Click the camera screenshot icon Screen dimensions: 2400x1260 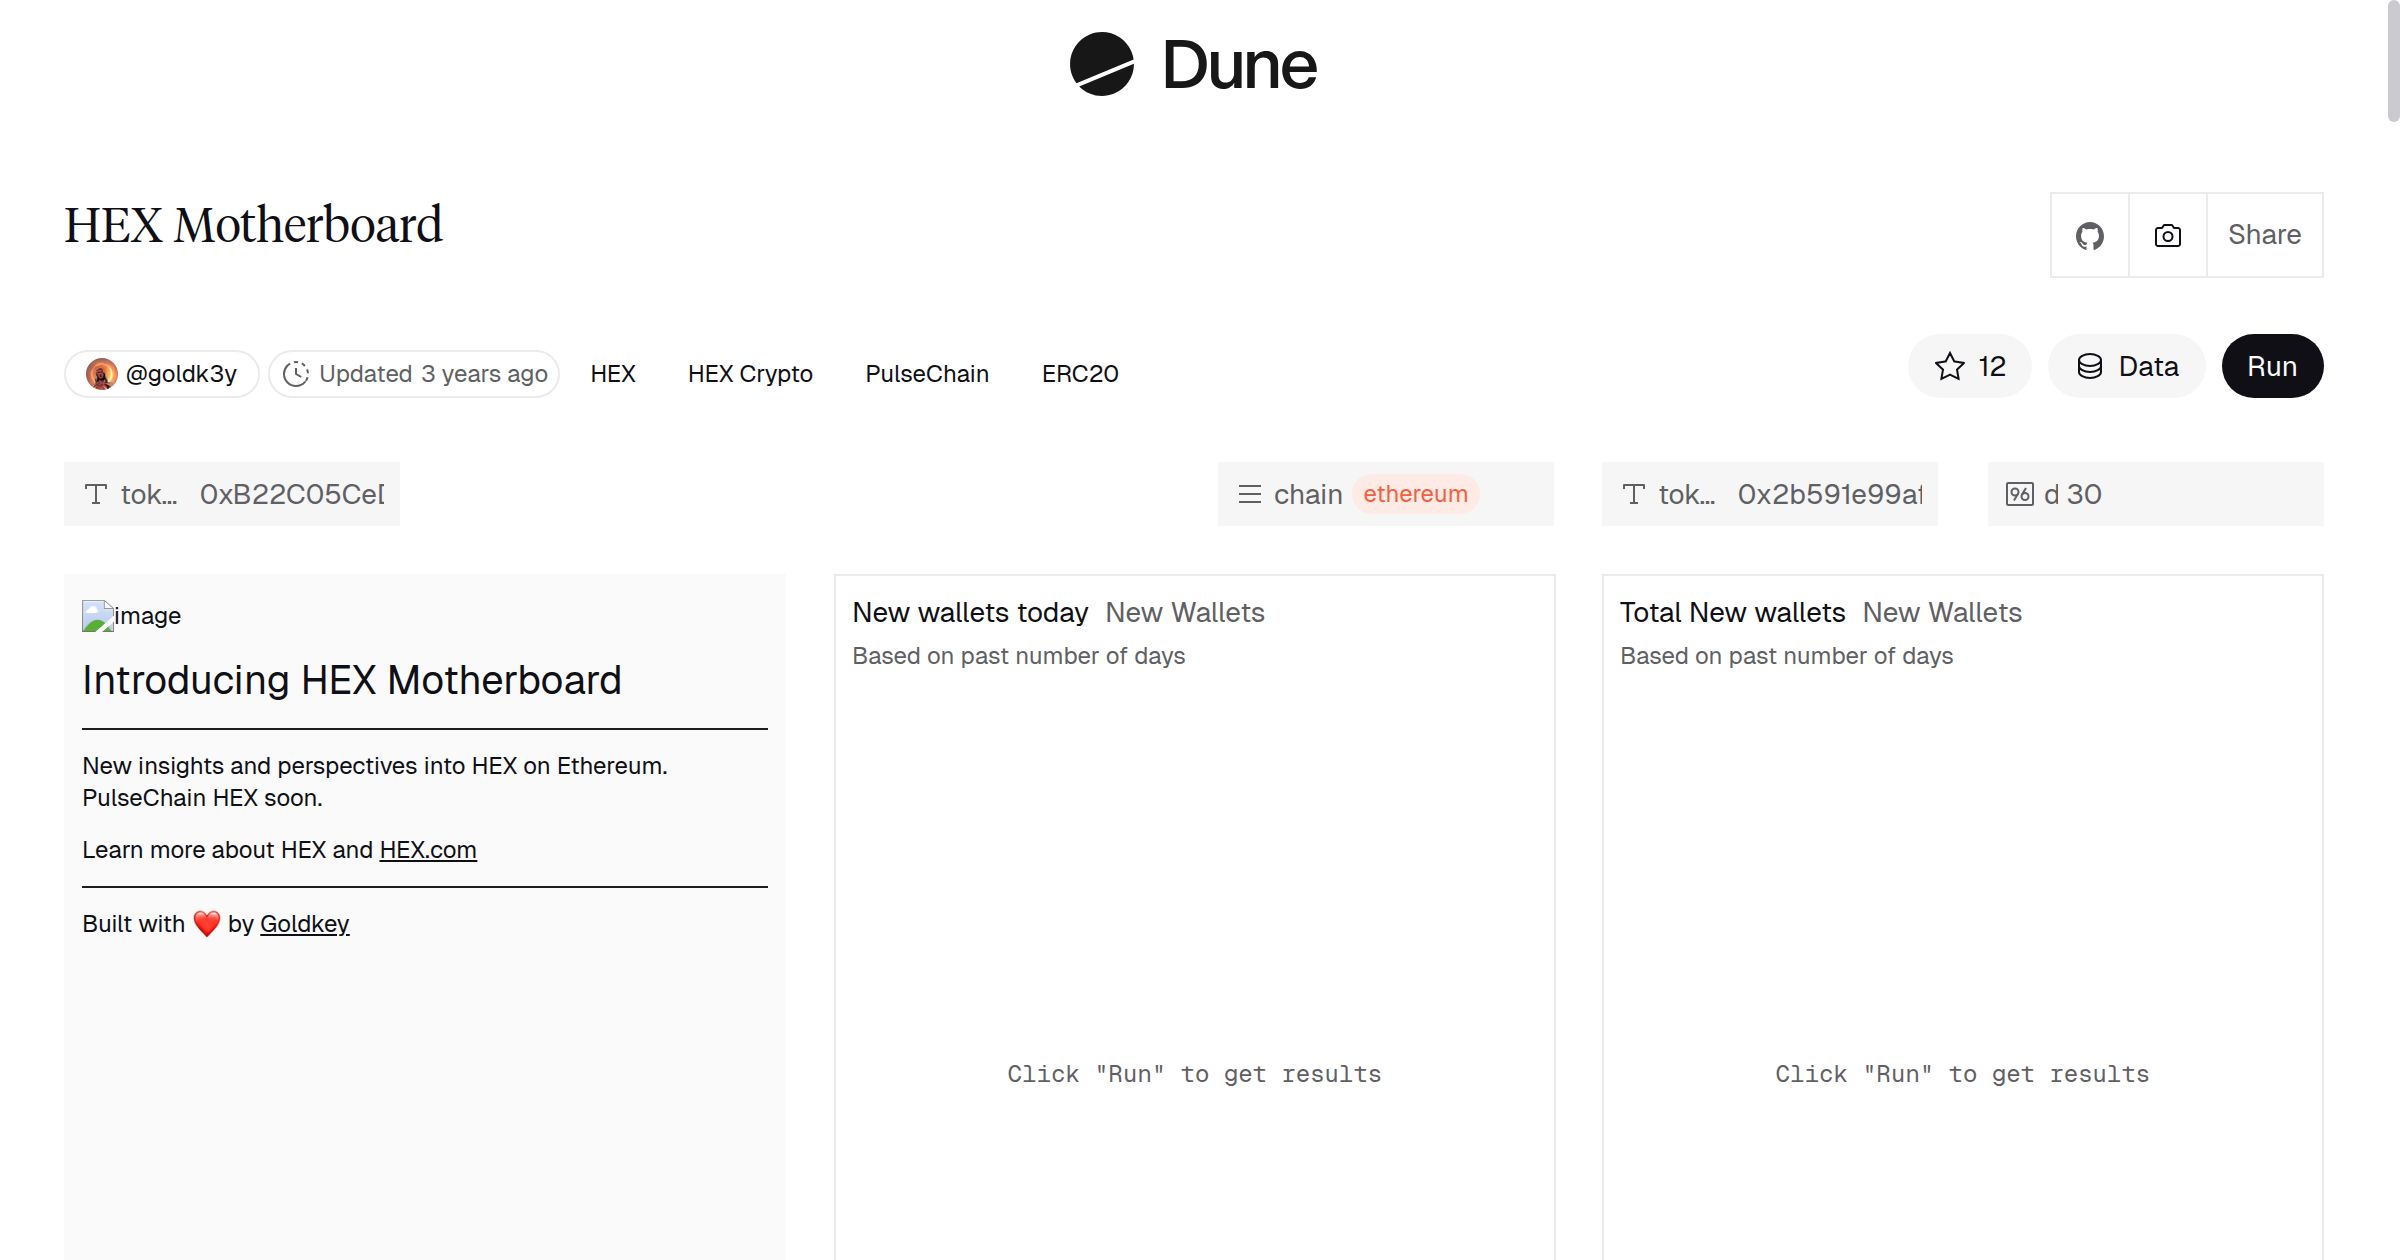point(2167,236)
